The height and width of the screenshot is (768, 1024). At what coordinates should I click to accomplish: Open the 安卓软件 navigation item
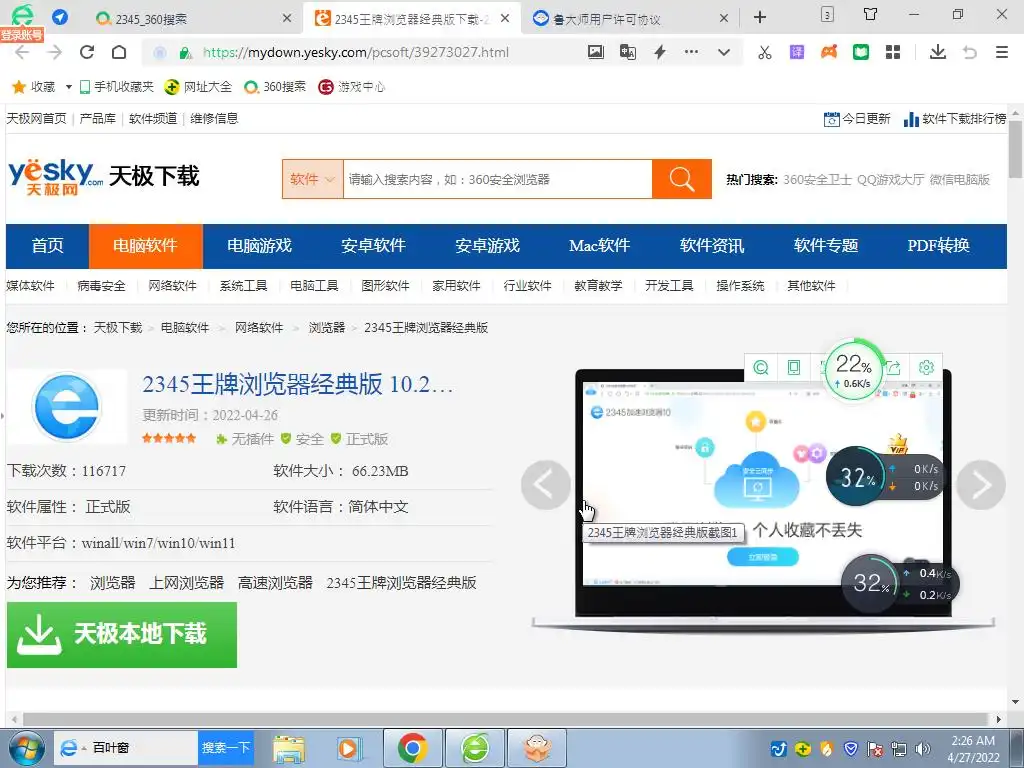click(374, 246)
